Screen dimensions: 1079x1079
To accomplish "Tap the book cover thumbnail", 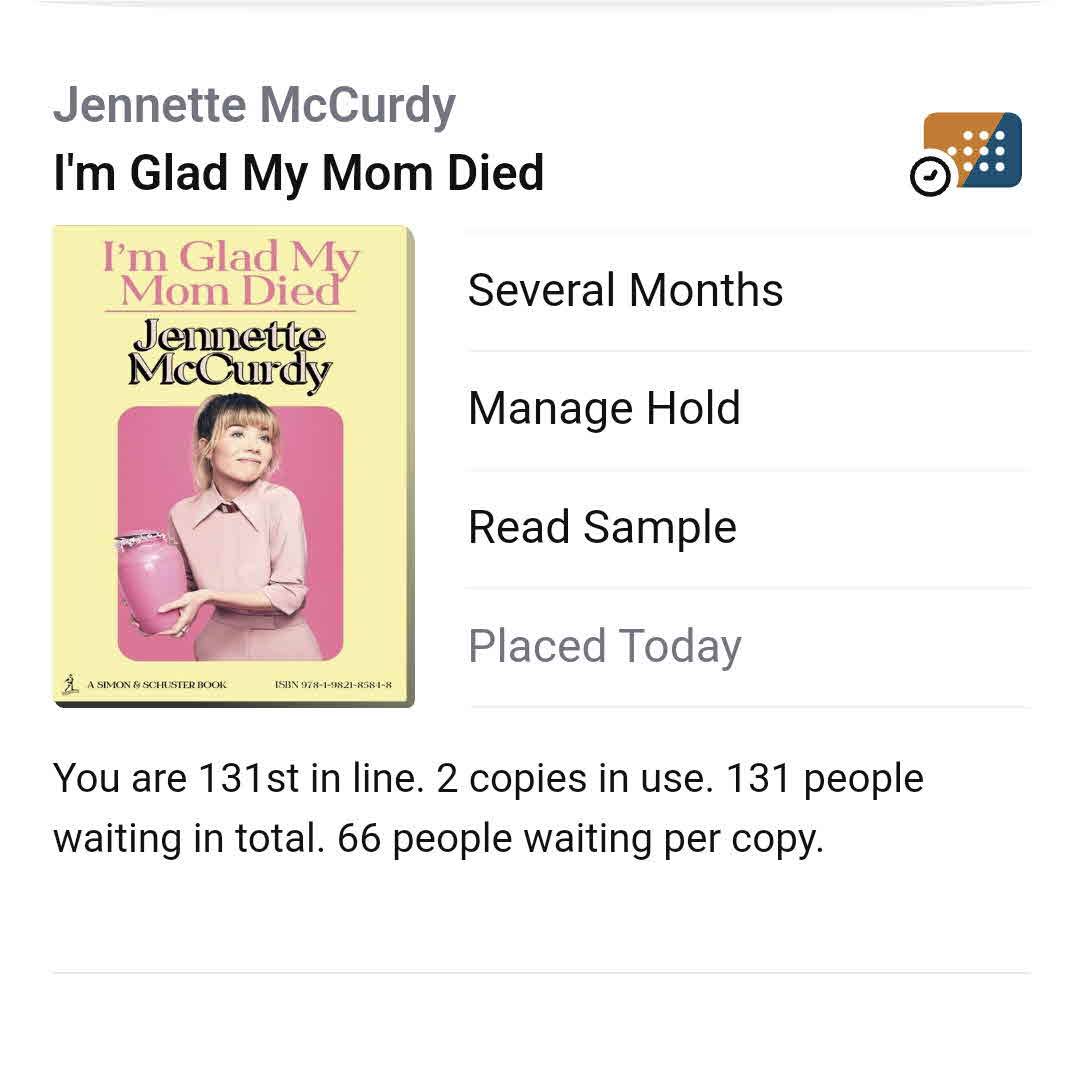I will (233, 466).
